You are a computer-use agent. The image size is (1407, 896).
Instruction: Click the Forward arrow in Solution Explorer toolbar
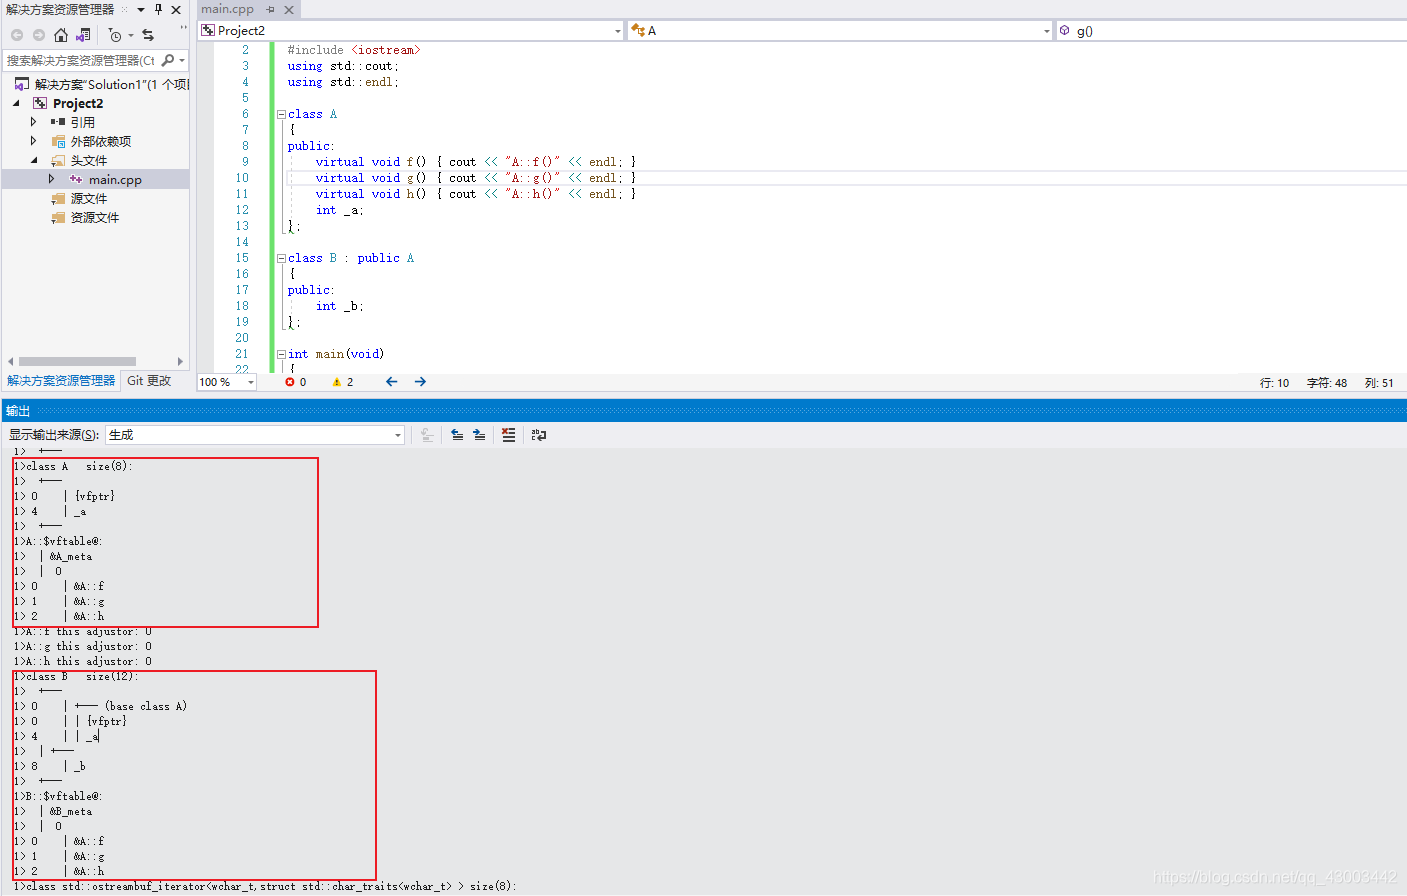(39, 35)
